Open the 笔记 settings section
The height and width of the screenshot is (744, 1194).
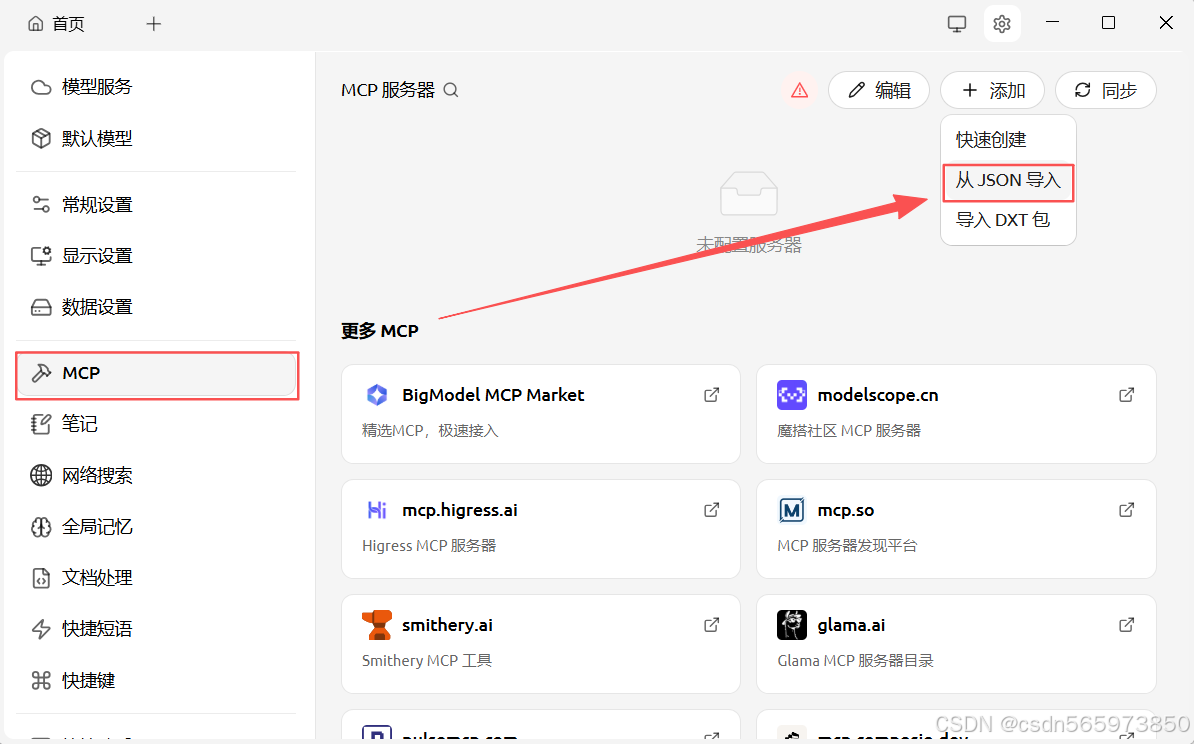click(x=156, y=424)
